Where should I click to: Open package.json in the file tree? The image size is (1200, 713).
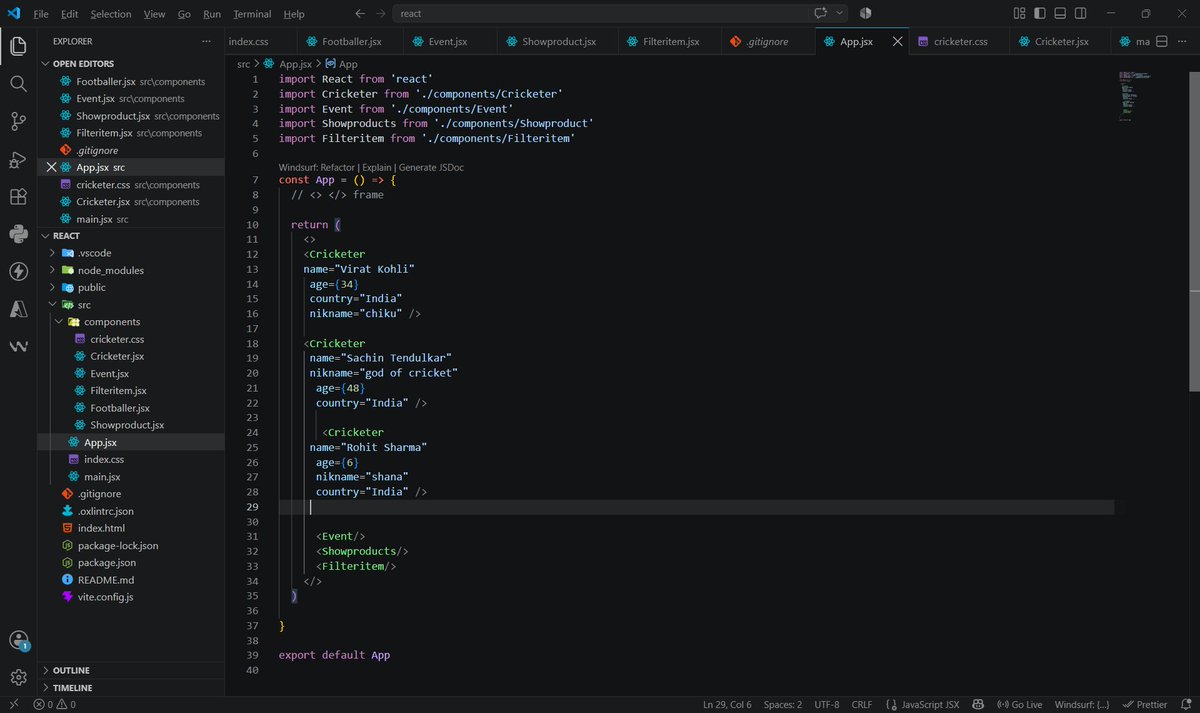click(107, 563)
